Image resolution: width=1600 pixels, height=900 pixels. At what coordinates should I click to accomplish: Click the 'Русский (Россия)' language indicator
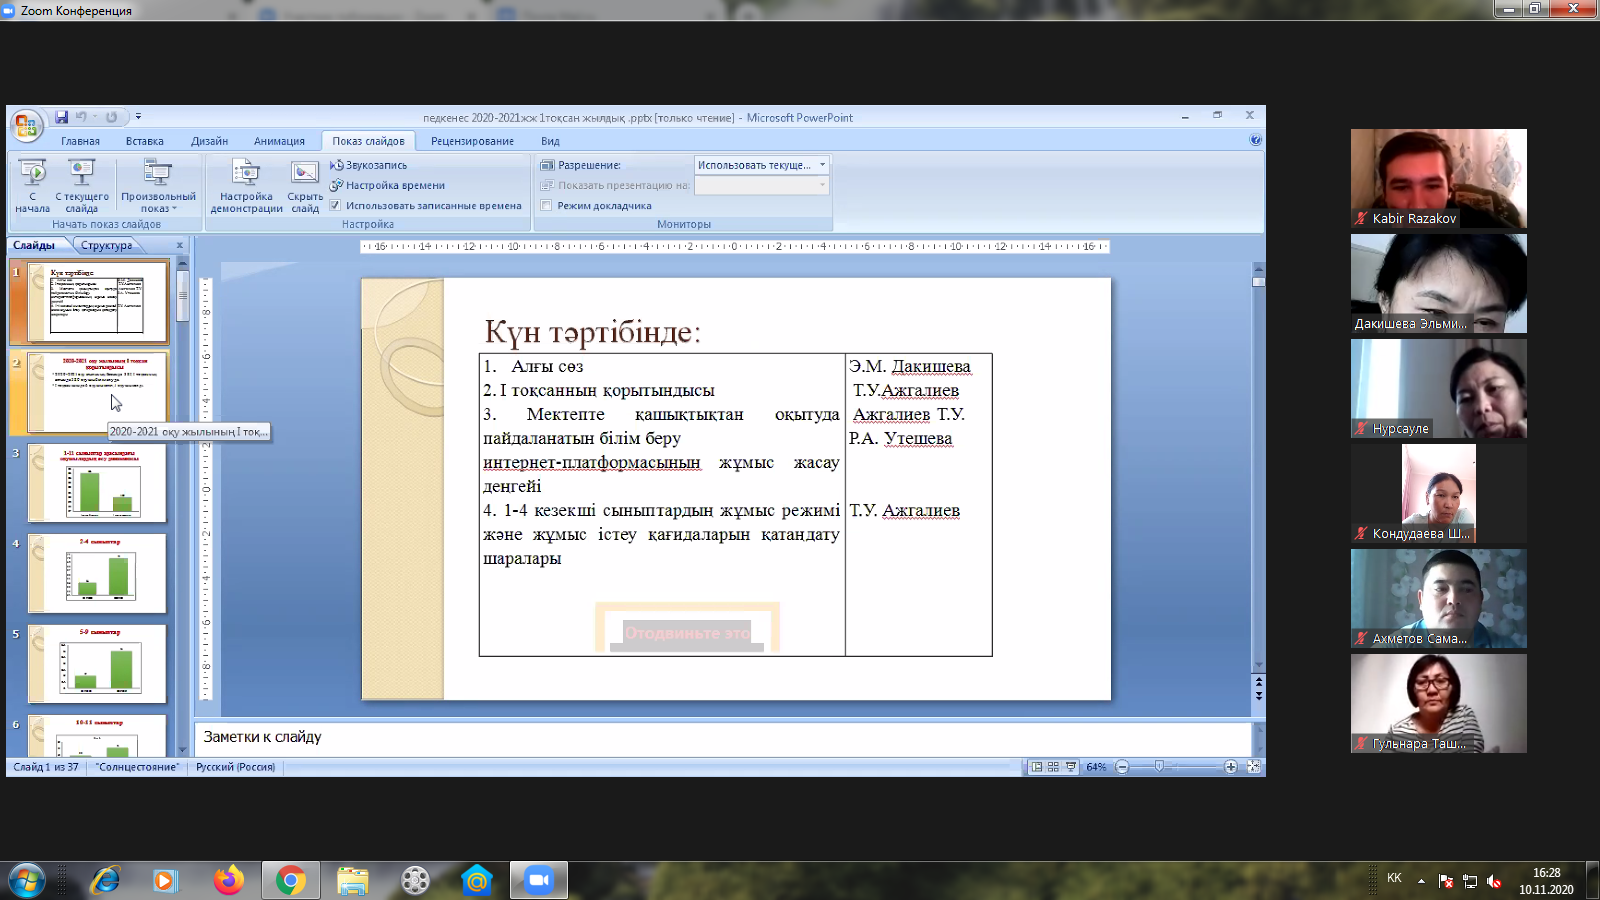[235, 767]
